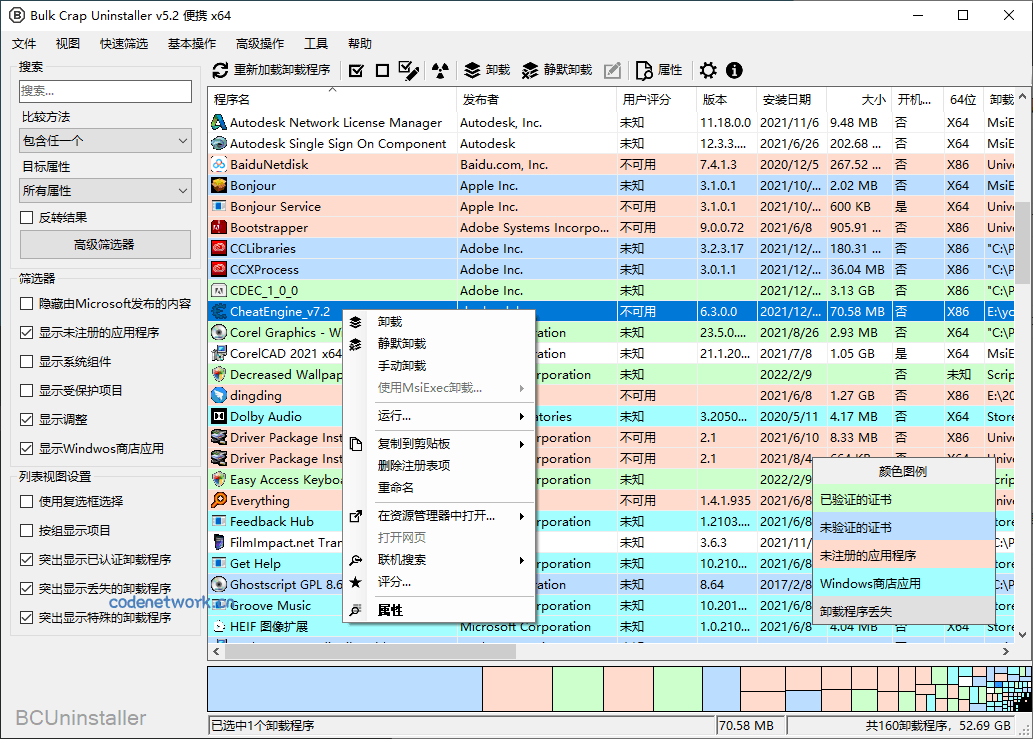
Task: Open the 包含任一 comparison method dropdown
Action: [x=104, y=140]
